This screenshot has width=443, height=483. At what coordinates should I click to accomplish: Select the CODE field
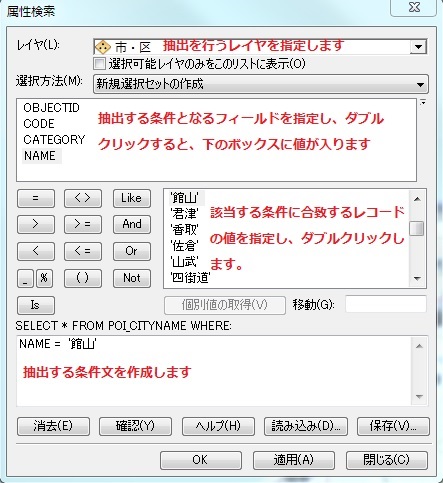[39, 124]
